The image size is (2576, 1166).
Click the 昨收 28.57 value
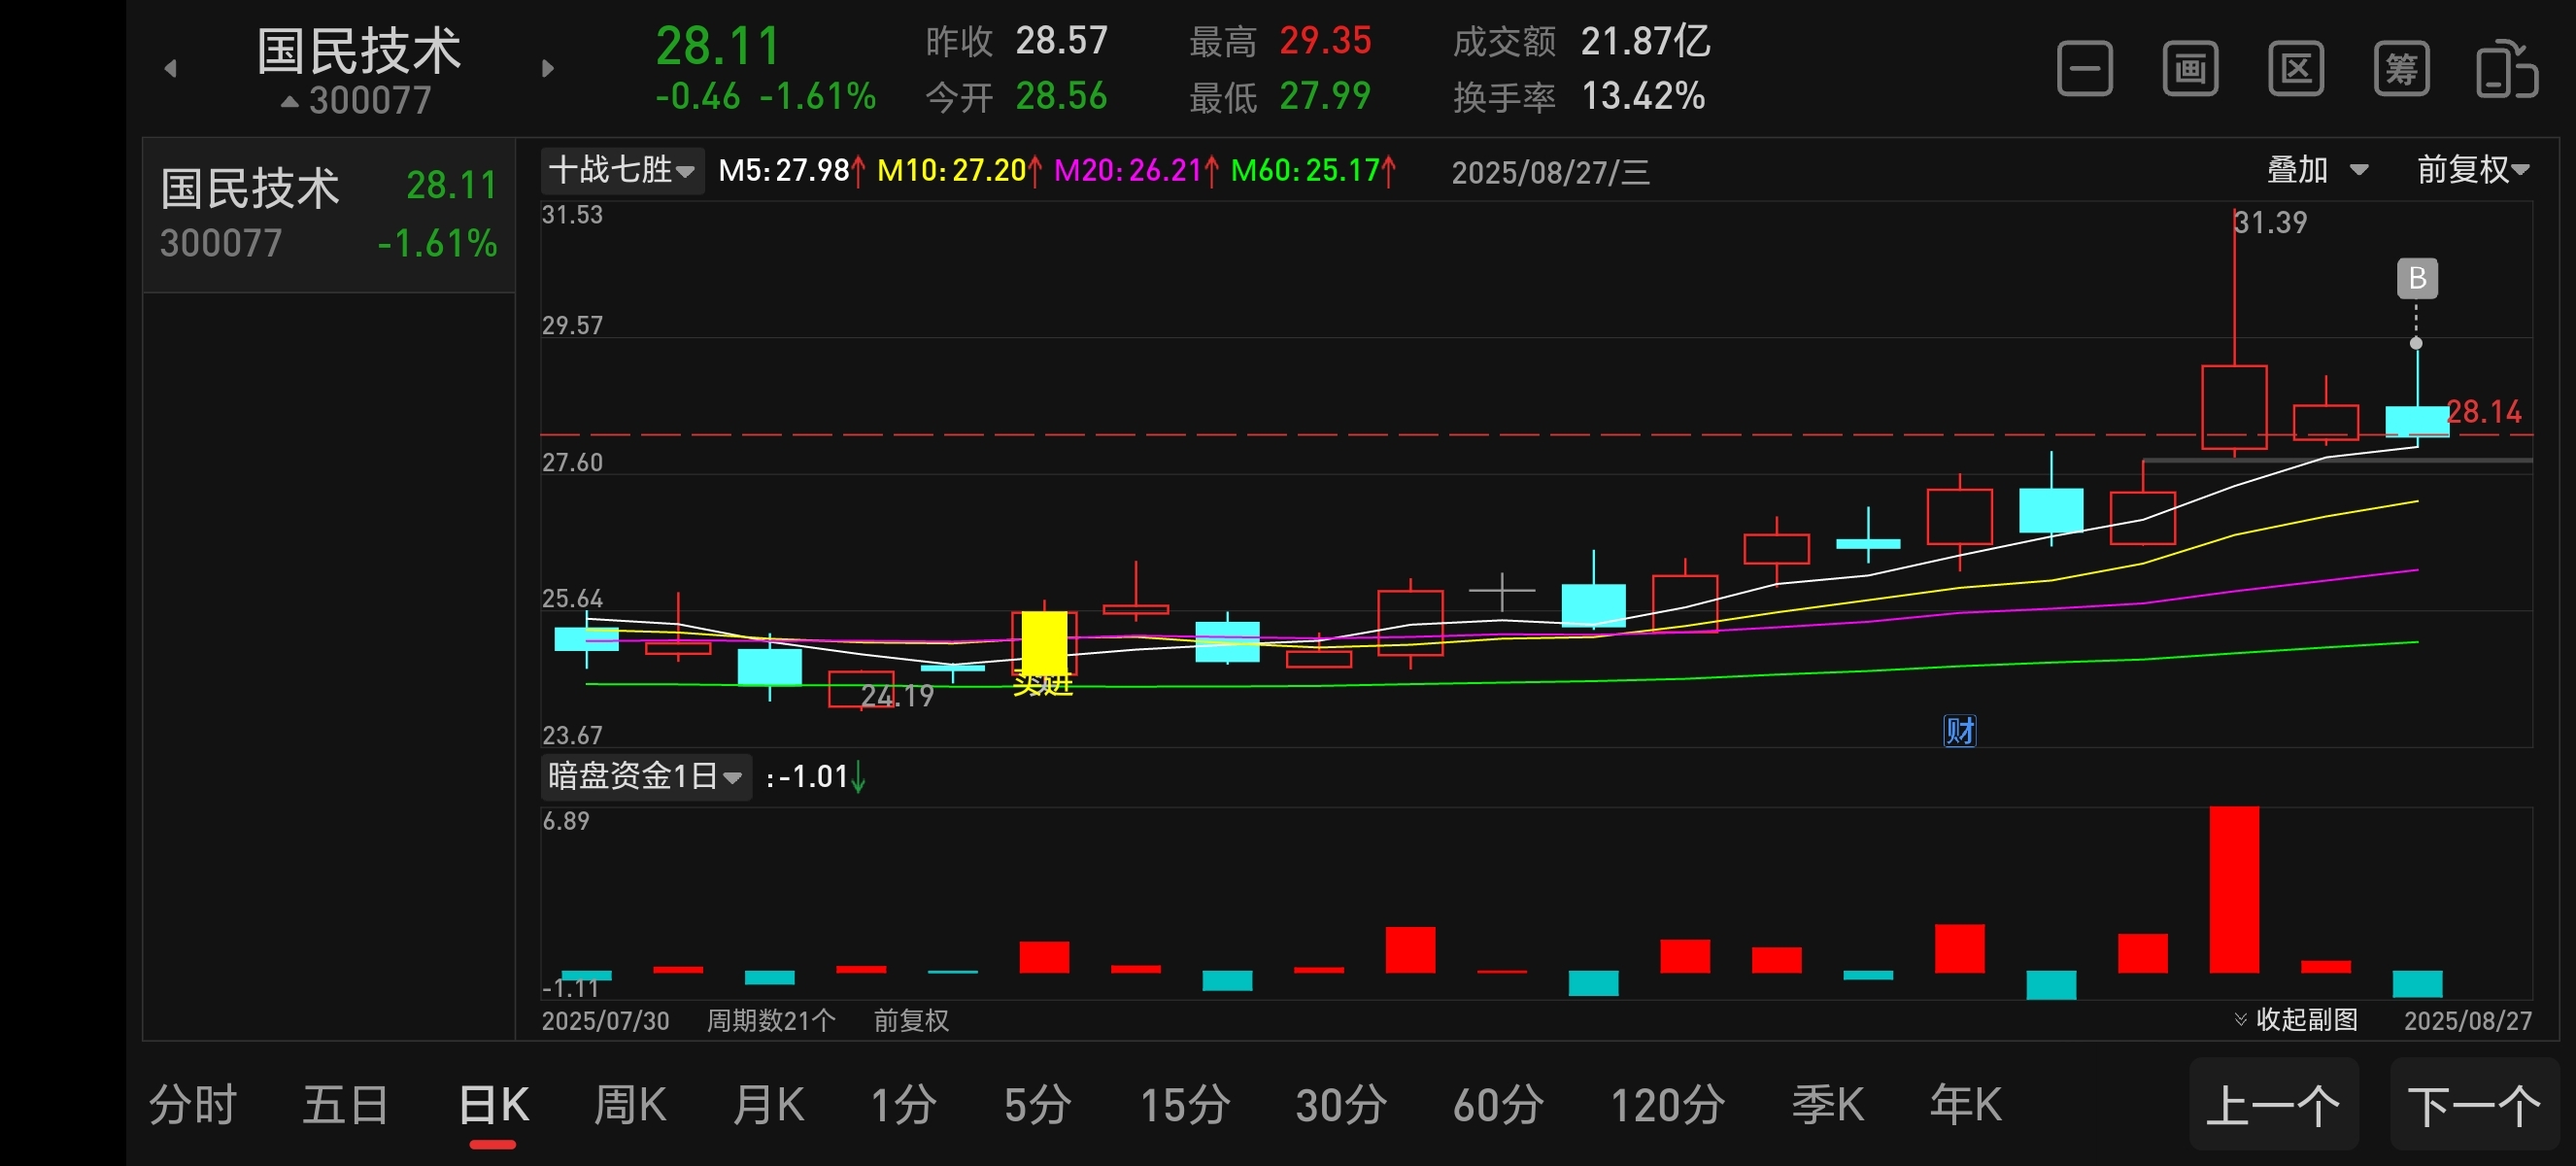tap(1061, 41)
